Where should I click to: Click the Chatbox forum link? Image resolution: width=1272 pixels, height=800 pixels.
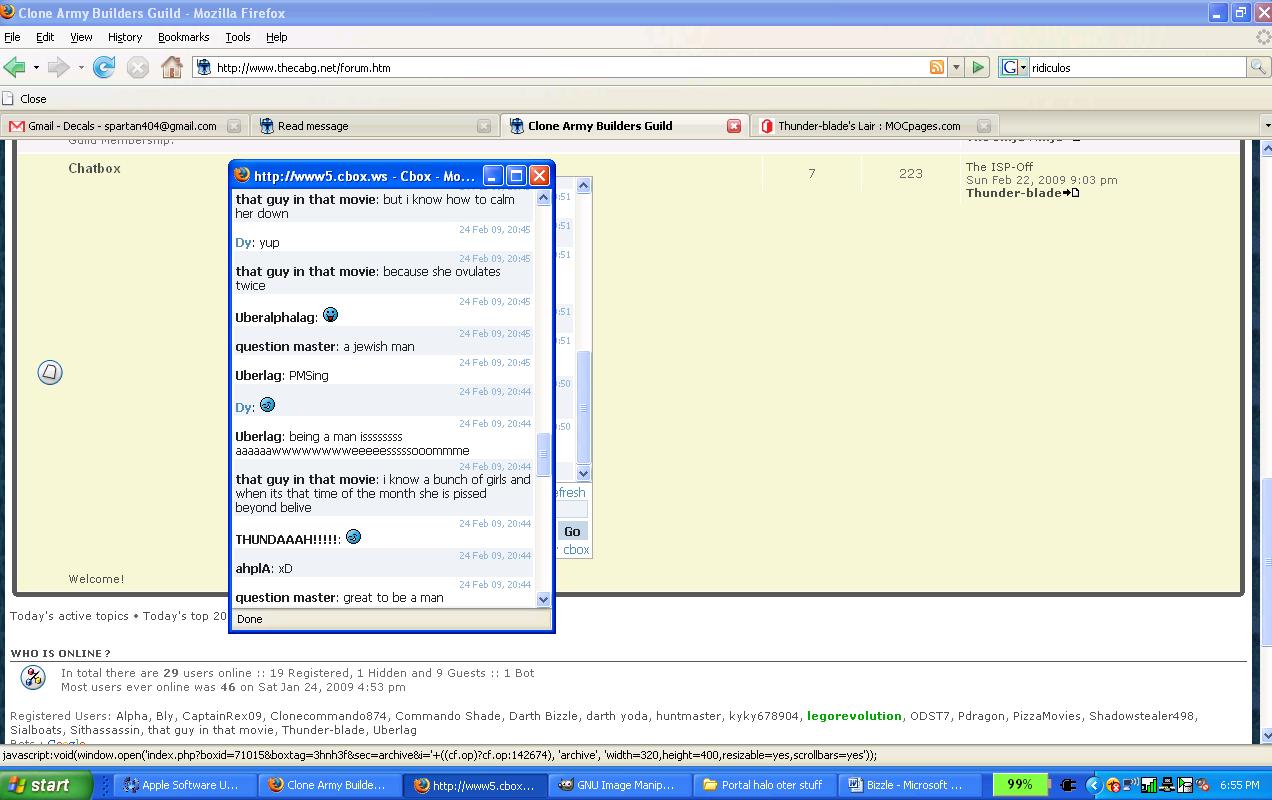point(94,168)
